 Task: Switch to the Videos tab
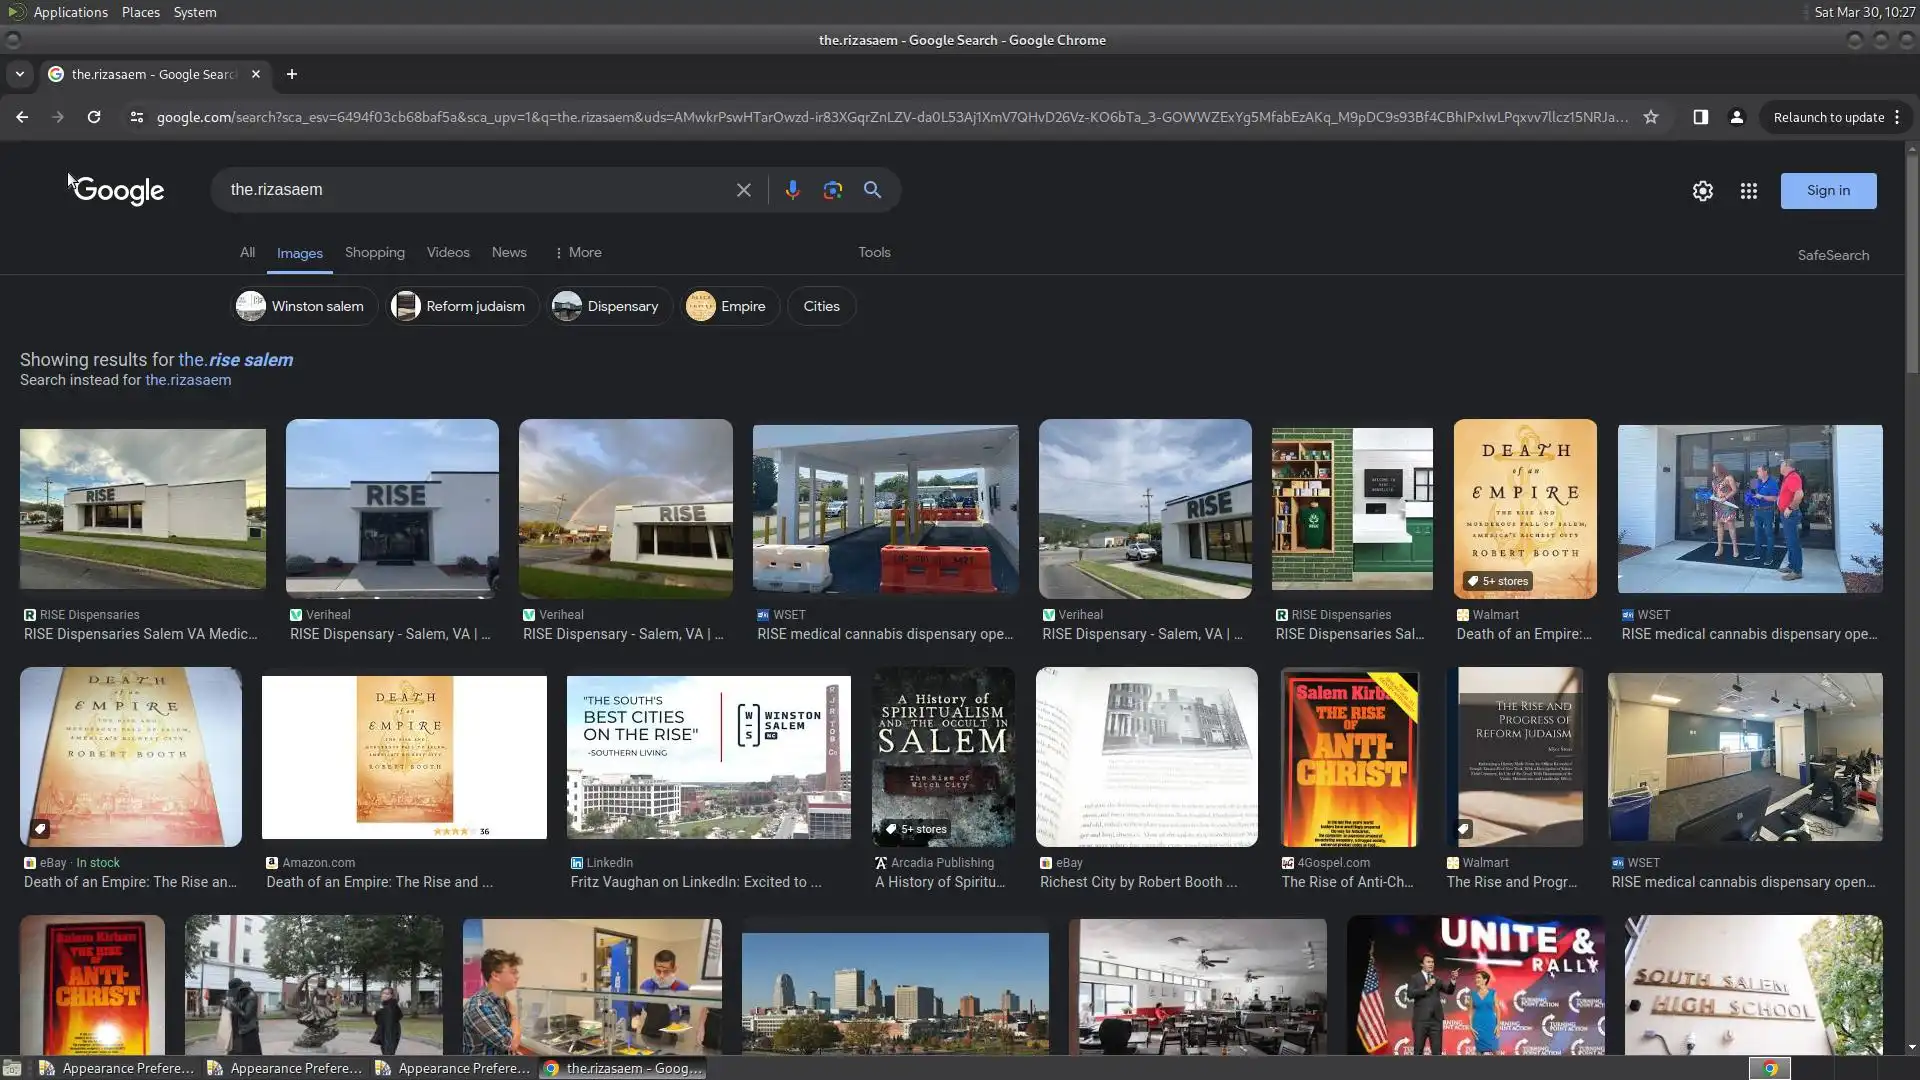[x=447, y=253]
